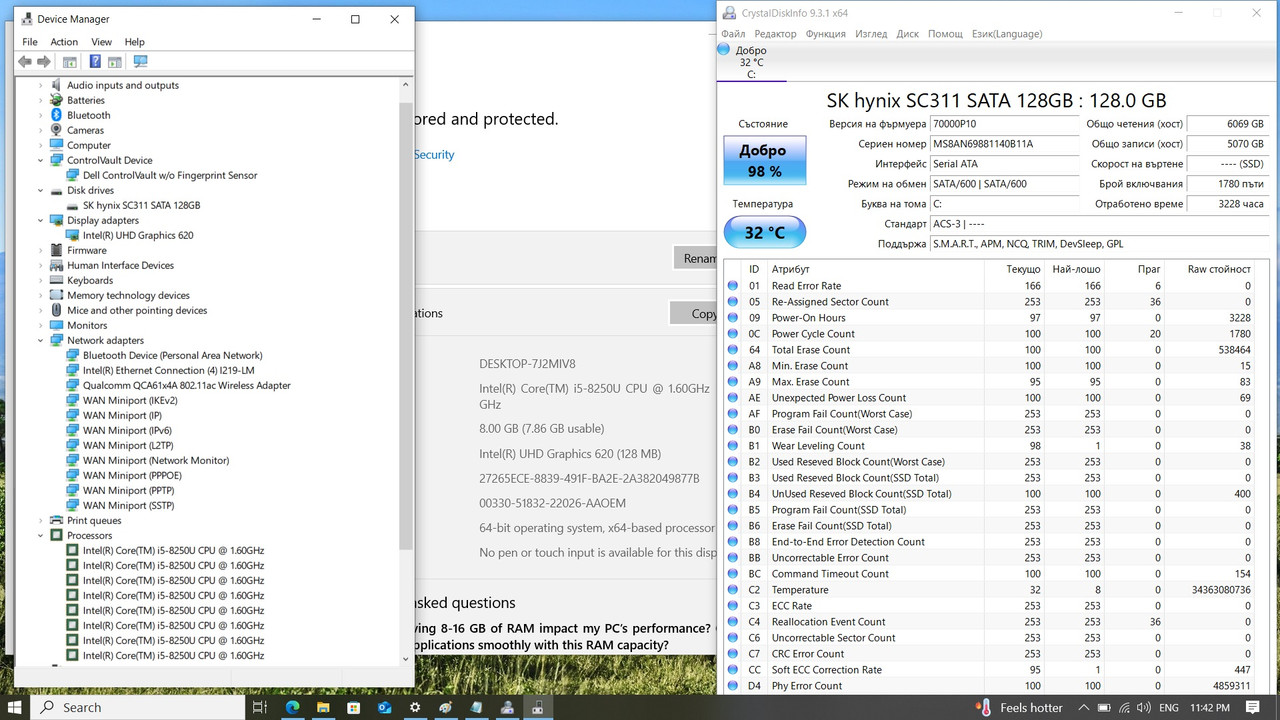Open the Settings gear on the taskbar
The image size is (1280, 720).
(415, 707)
